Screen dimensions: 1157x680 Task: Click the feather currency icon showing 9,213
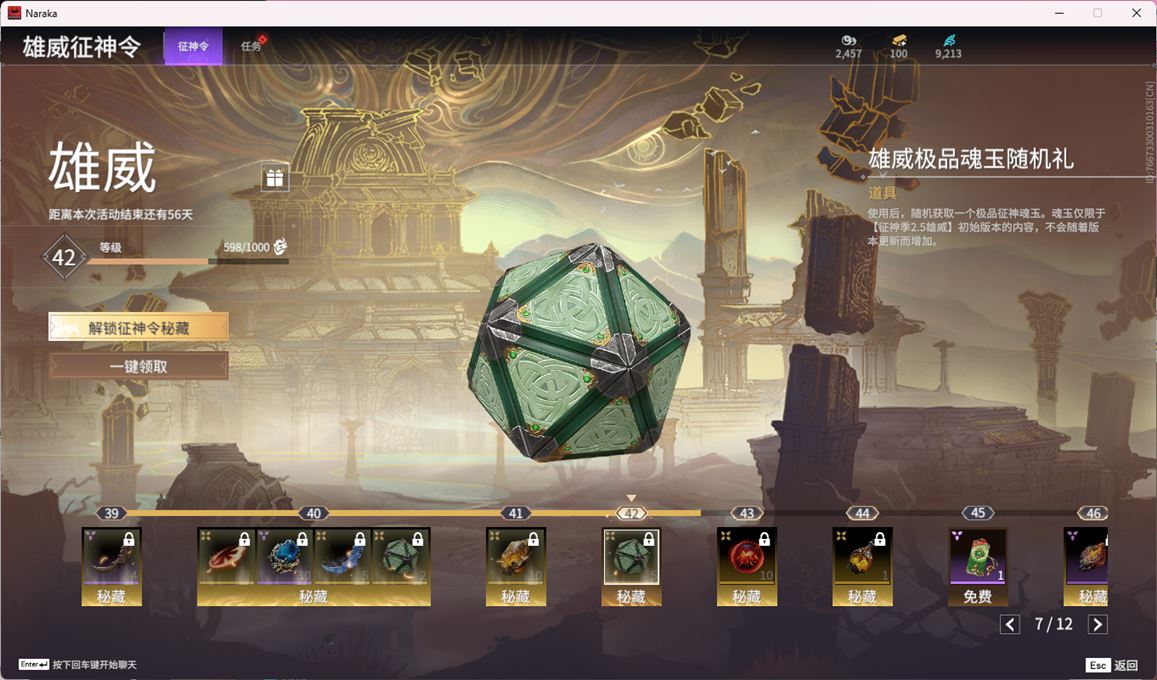(x=949, y=40)
